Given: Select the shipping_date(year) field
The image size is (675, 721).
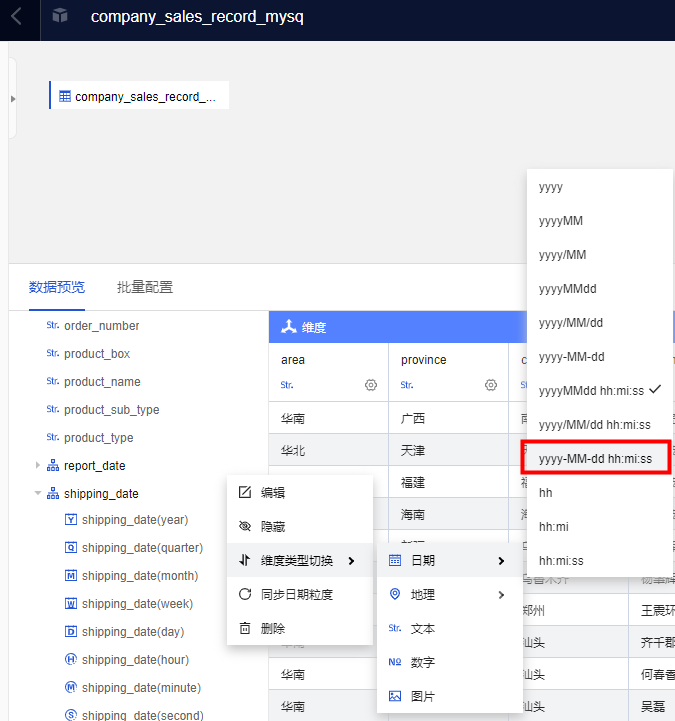Looking at the screenshot, I should (x=134, y=520).
